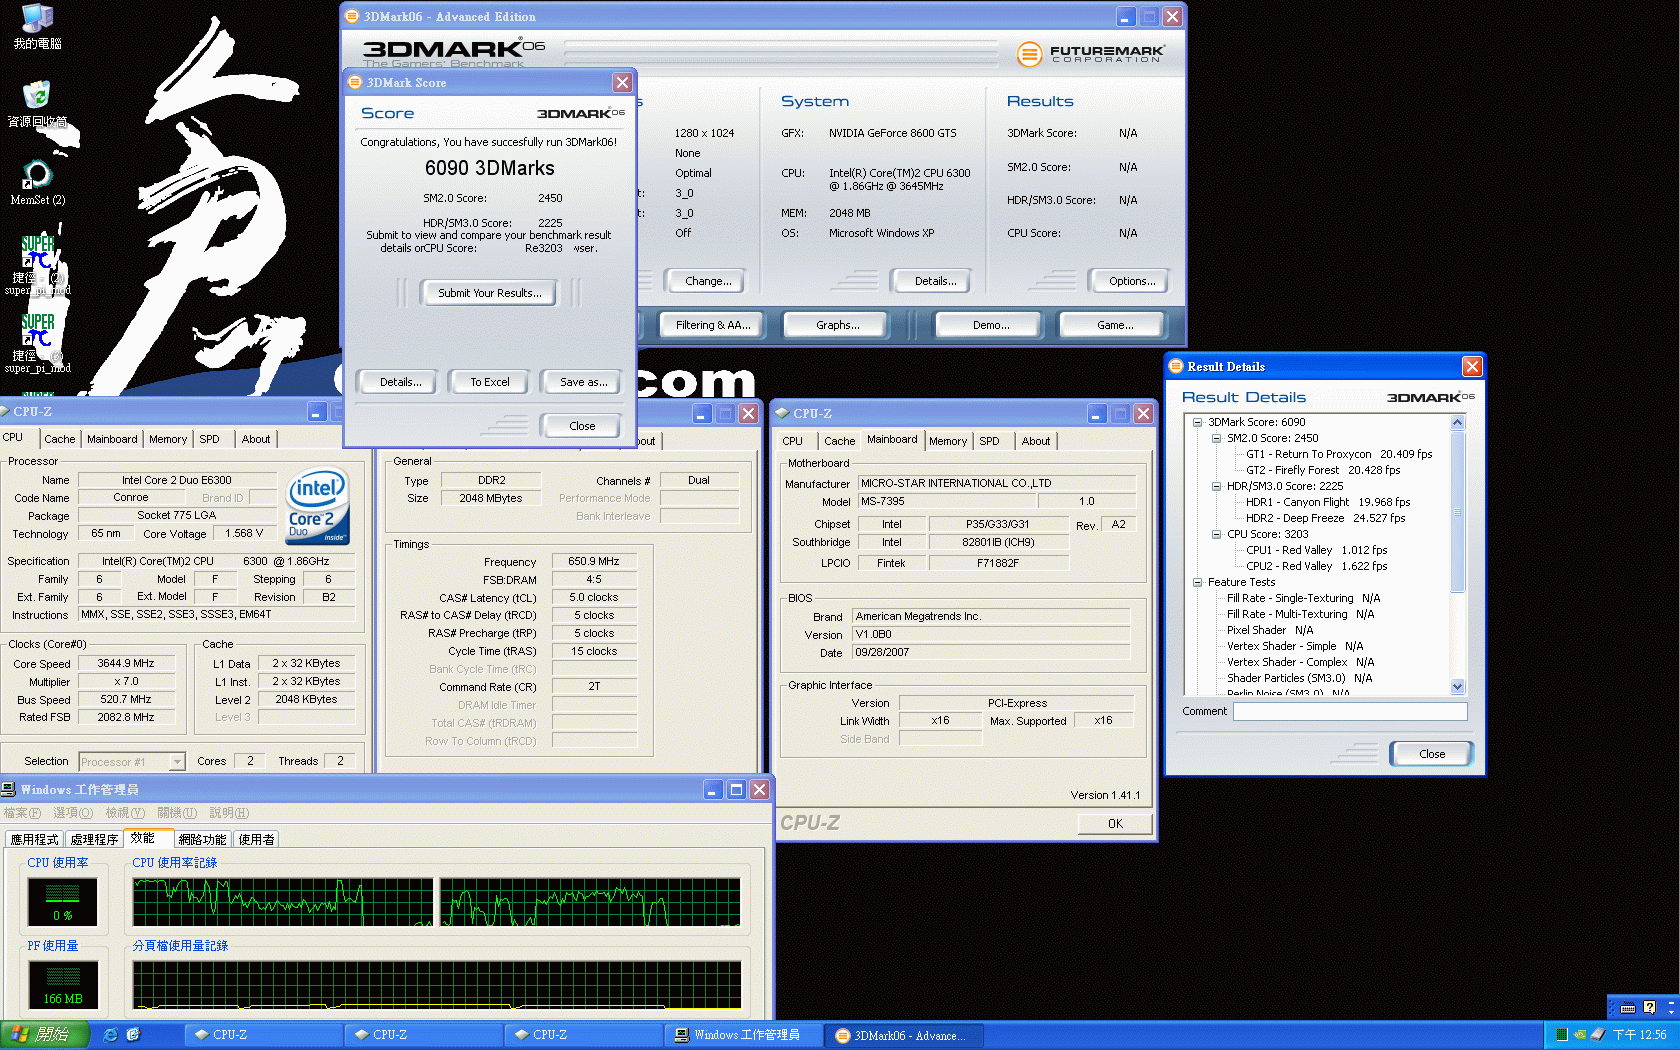This screenshot has width=1680, height=1050.
Task: Collapse the Feature Tests tree node
Action: [1197, 582]
